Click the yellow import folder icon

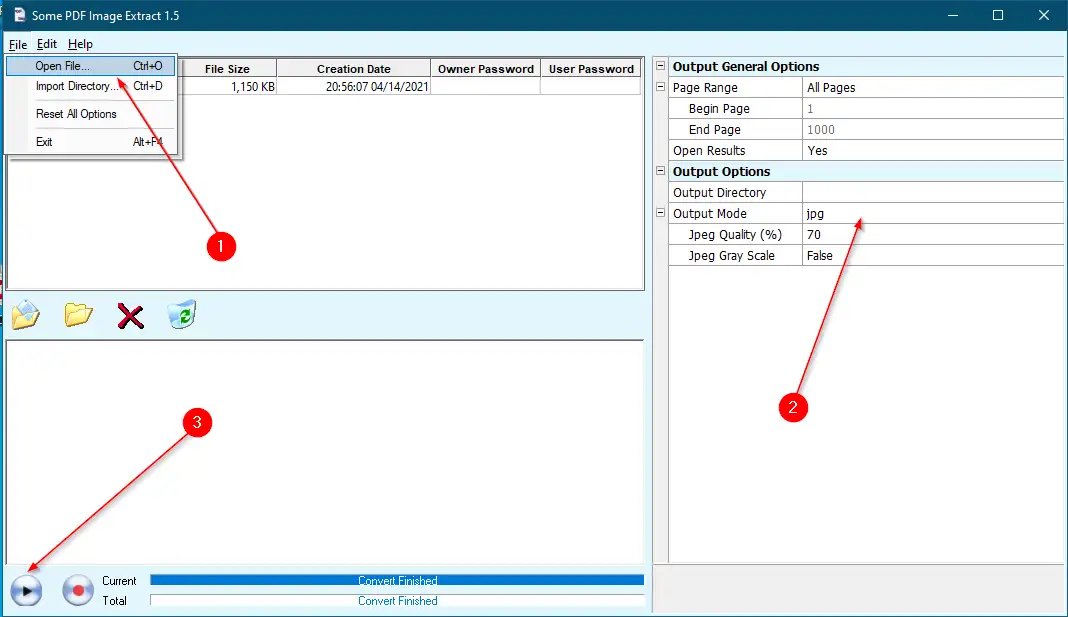78,315
